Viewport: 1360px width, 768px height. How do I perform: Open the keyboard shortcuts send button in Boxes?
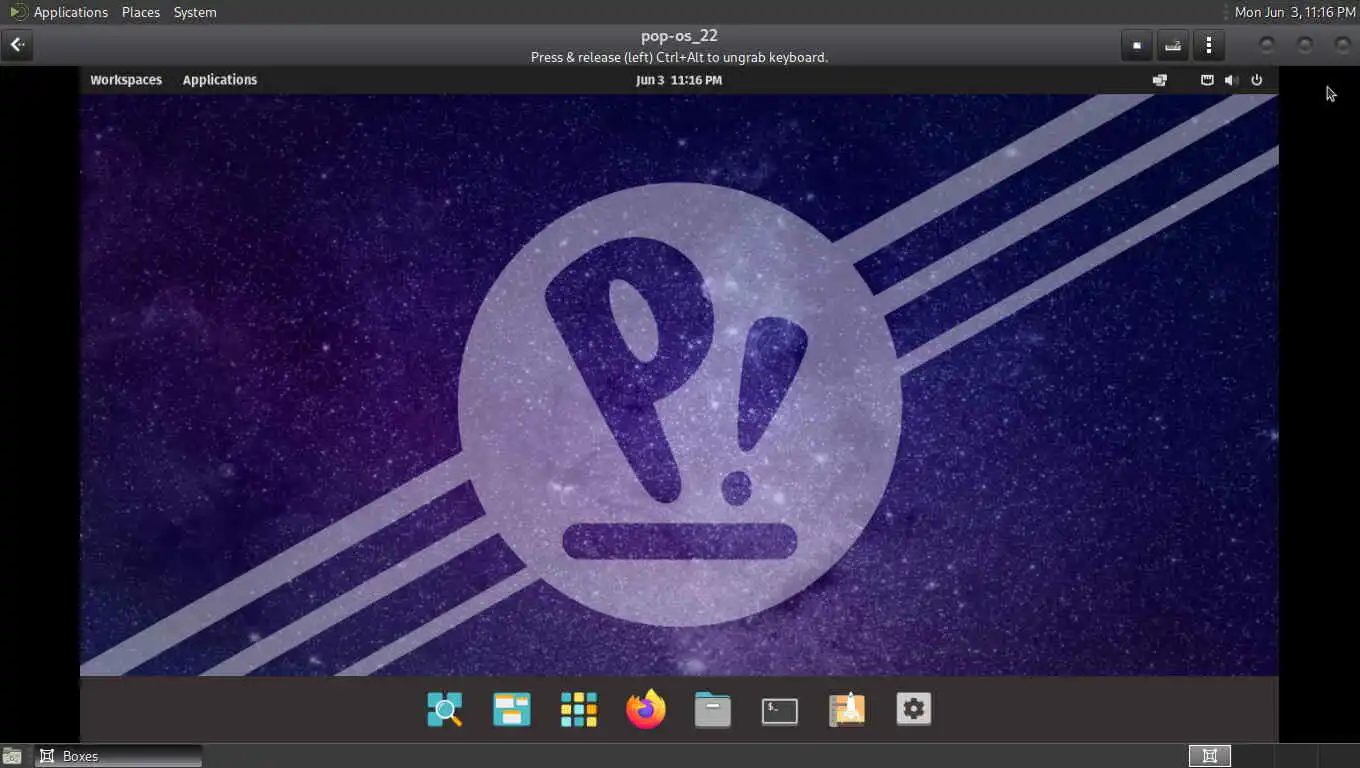click(x=1173, y=45)
